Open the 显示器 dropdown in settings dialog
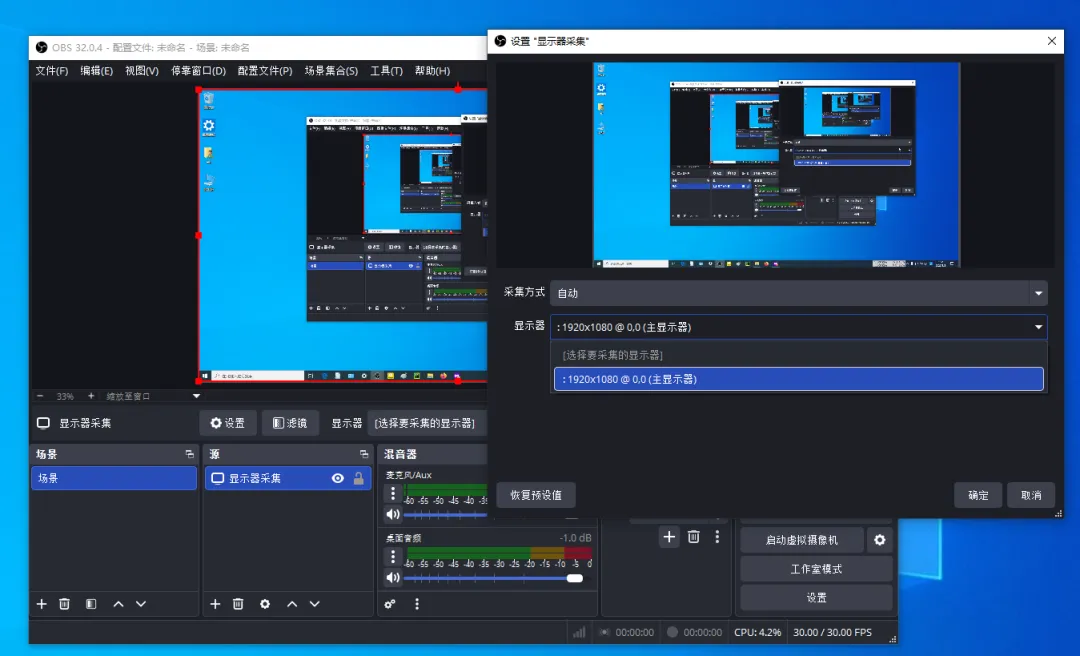 point(798,327)
